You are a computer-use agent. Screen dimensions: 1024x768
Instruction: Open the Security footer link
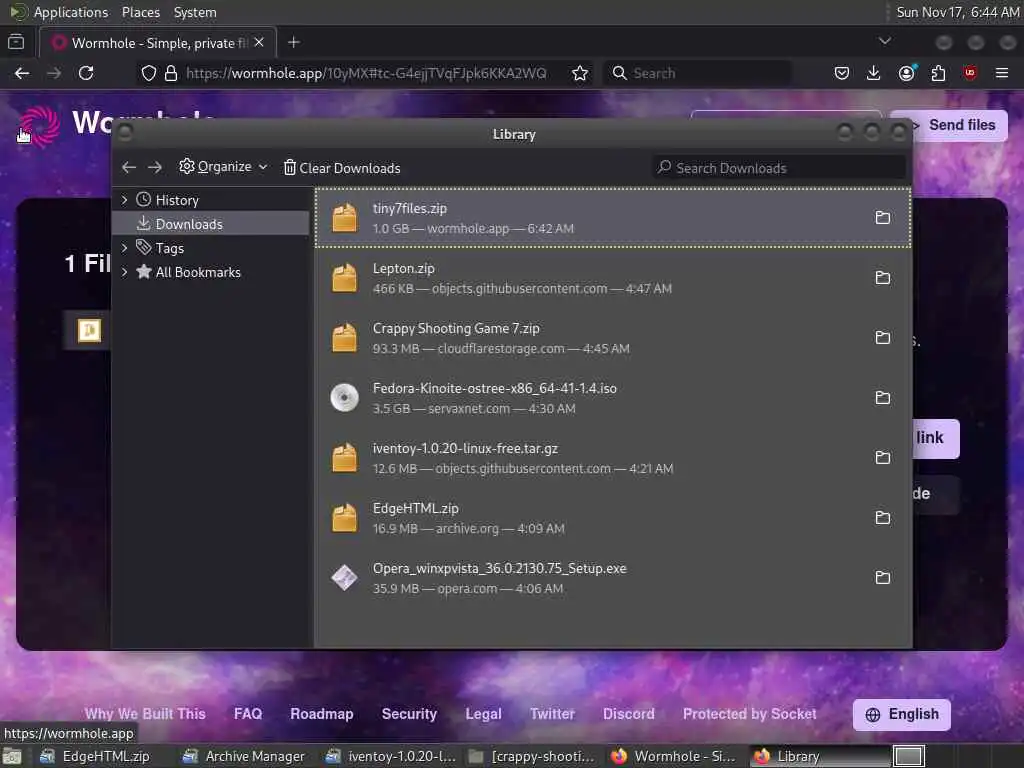[x=409, y=714]
